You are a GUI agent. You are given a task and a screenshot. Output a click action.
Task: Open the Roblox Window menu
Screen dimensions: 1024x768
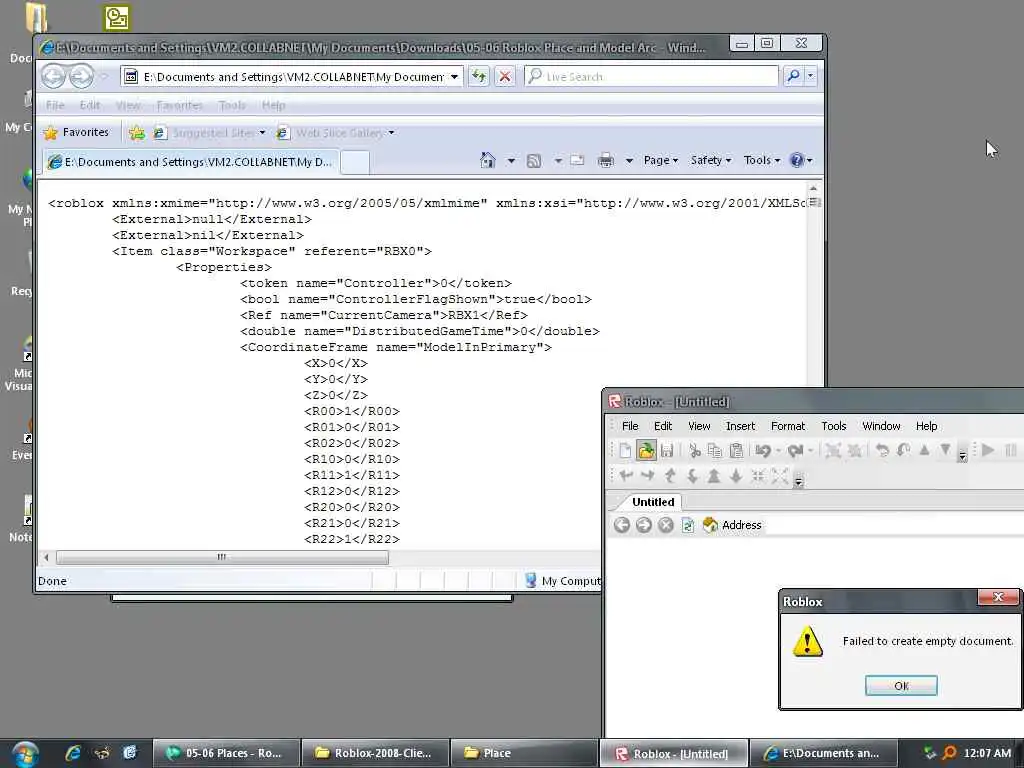(881, 426)
